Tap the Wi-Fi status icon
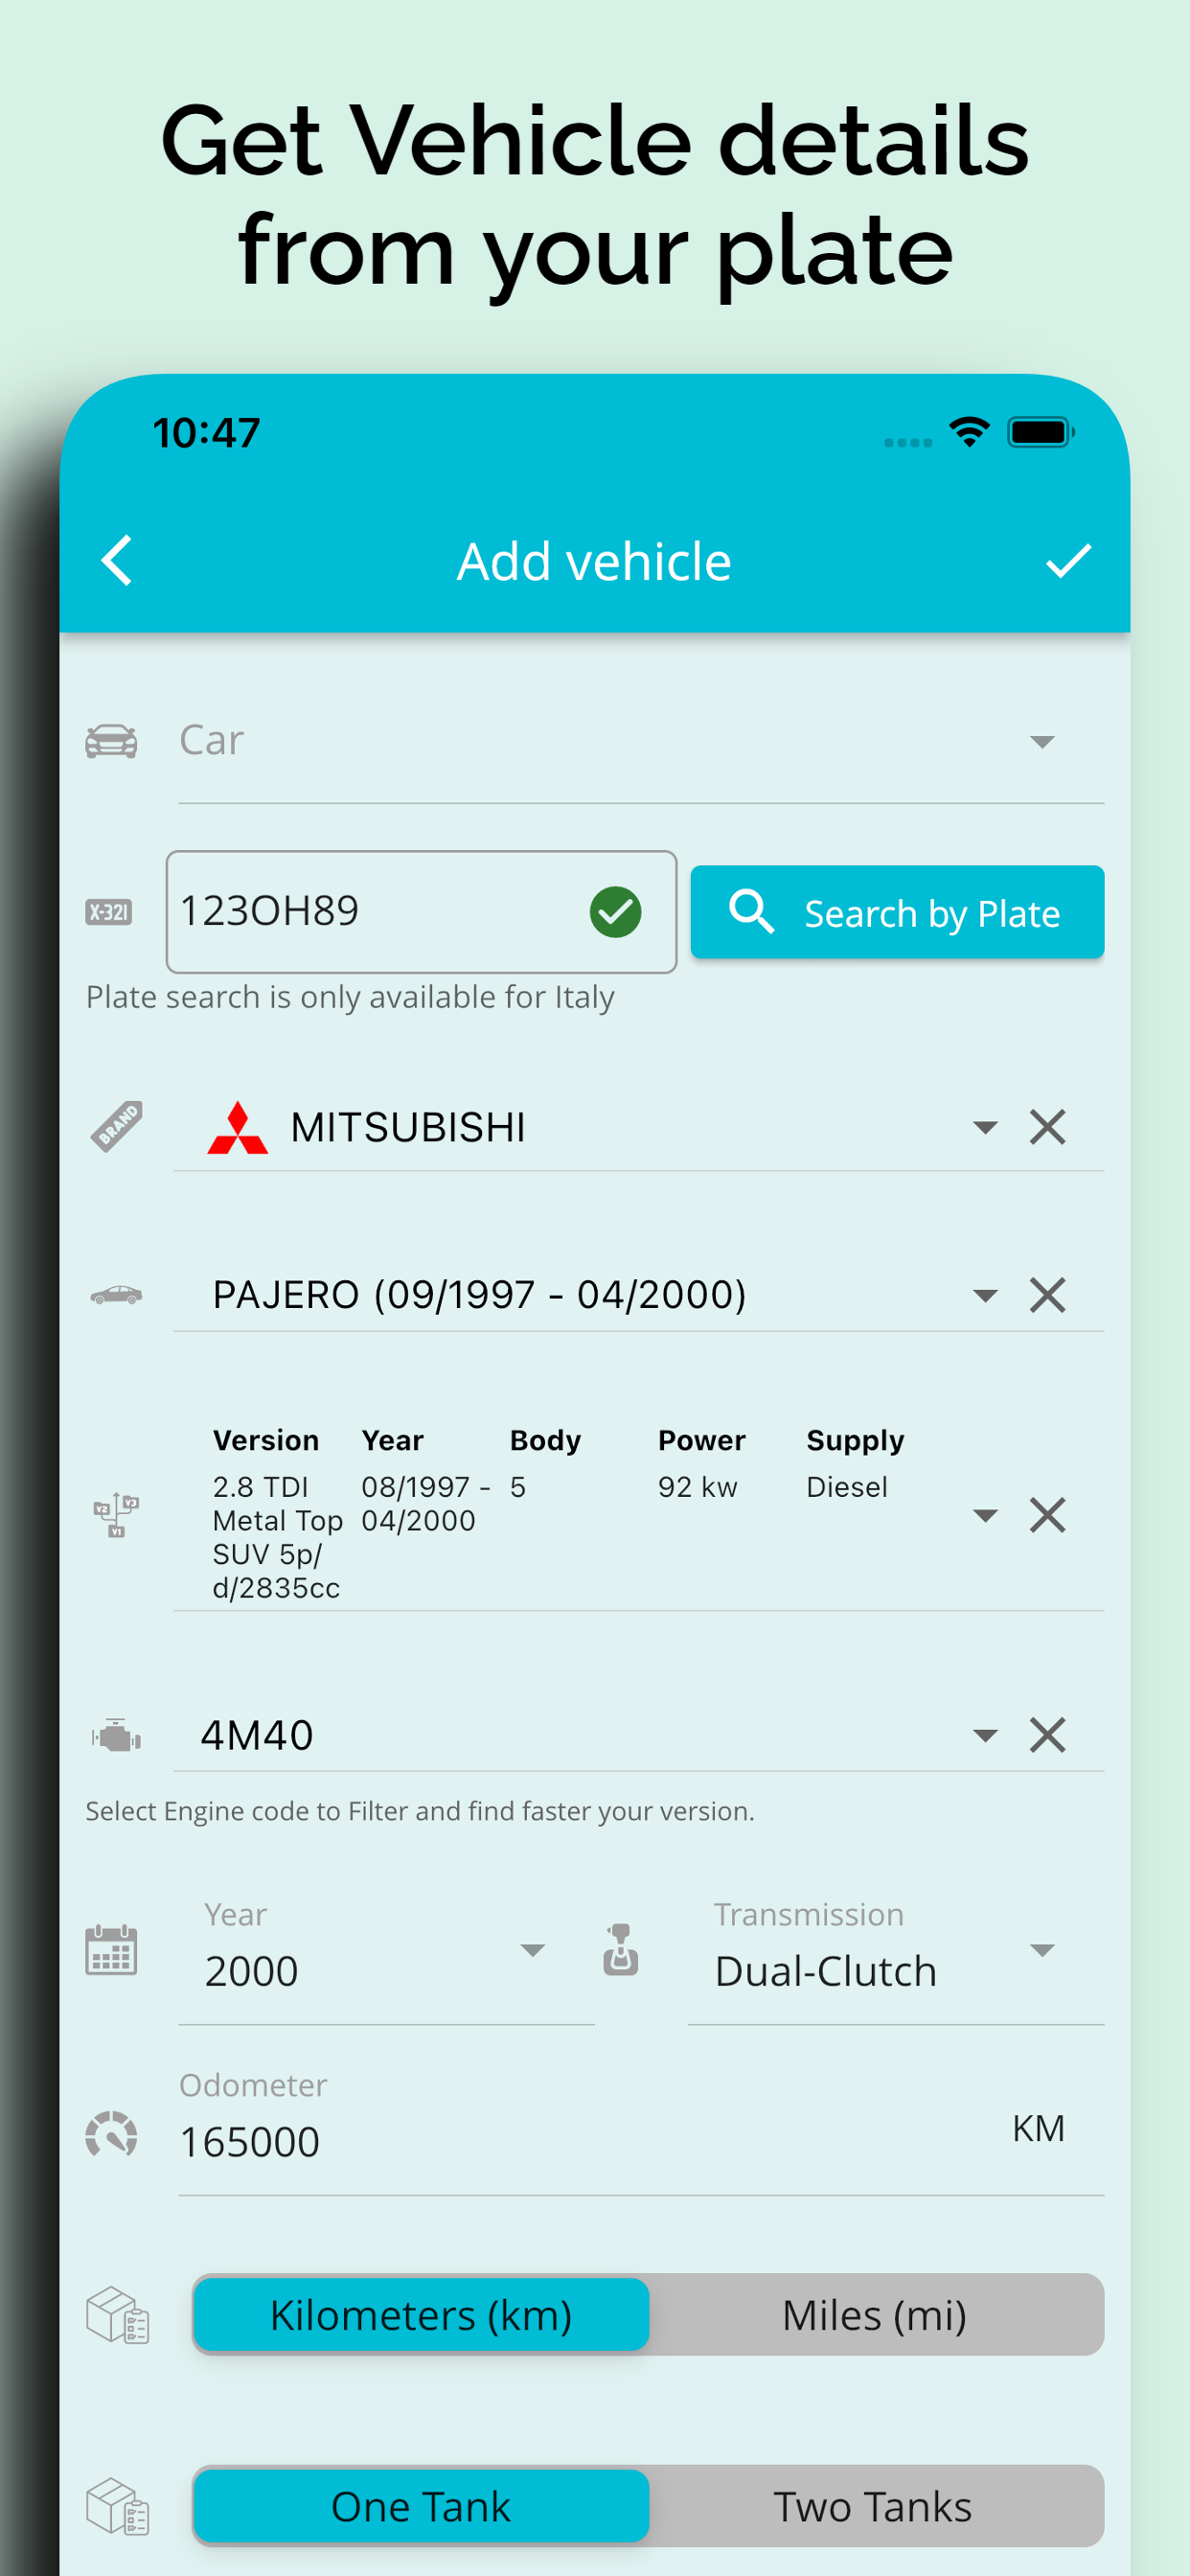This screenshot has height=2576, width=1190. 969,432
